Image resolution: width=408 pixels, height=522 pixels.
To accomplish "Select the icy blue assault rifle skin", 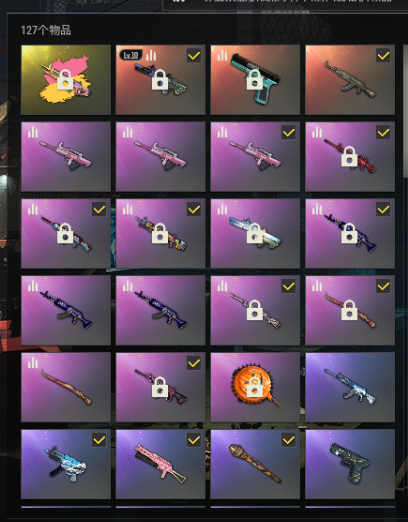I will 350,387.
